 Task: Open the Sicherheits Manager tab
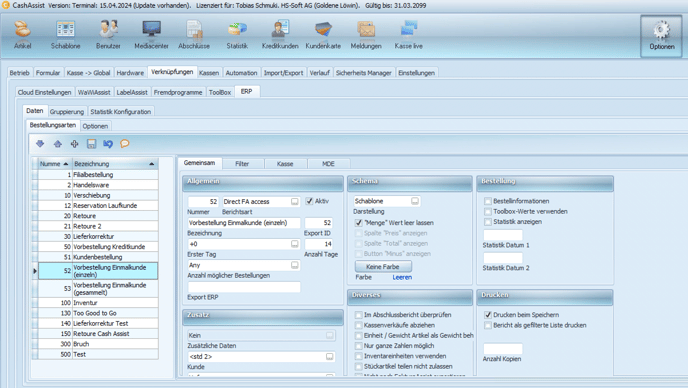point(363,73)
